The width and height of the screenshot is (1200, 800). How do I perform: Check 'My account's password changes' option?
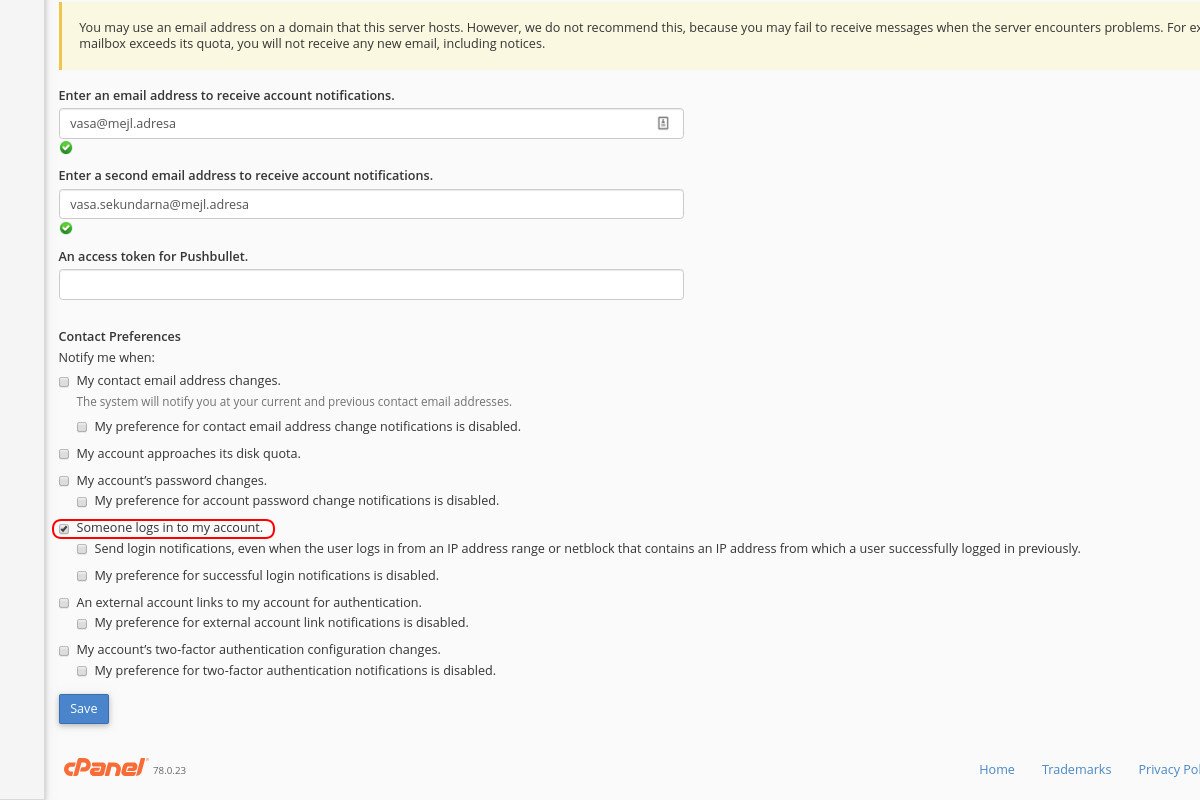65,481
